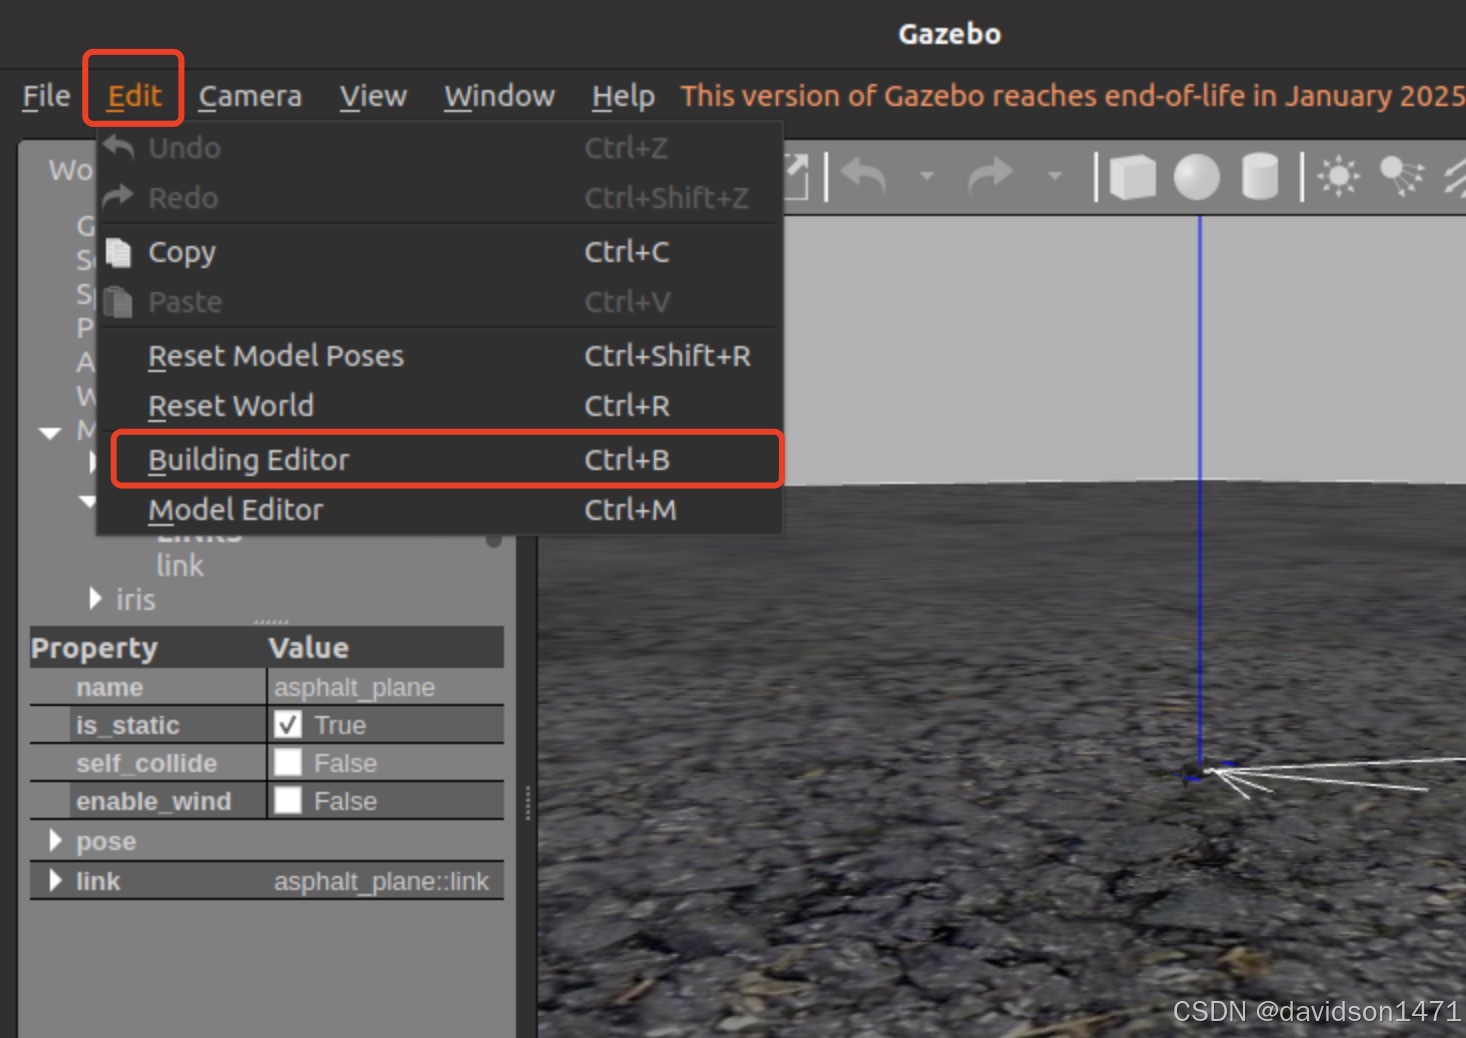Viewport: 1466px width, 1038px height.
Task: Expand the link property row
Action: coord(56,880)
